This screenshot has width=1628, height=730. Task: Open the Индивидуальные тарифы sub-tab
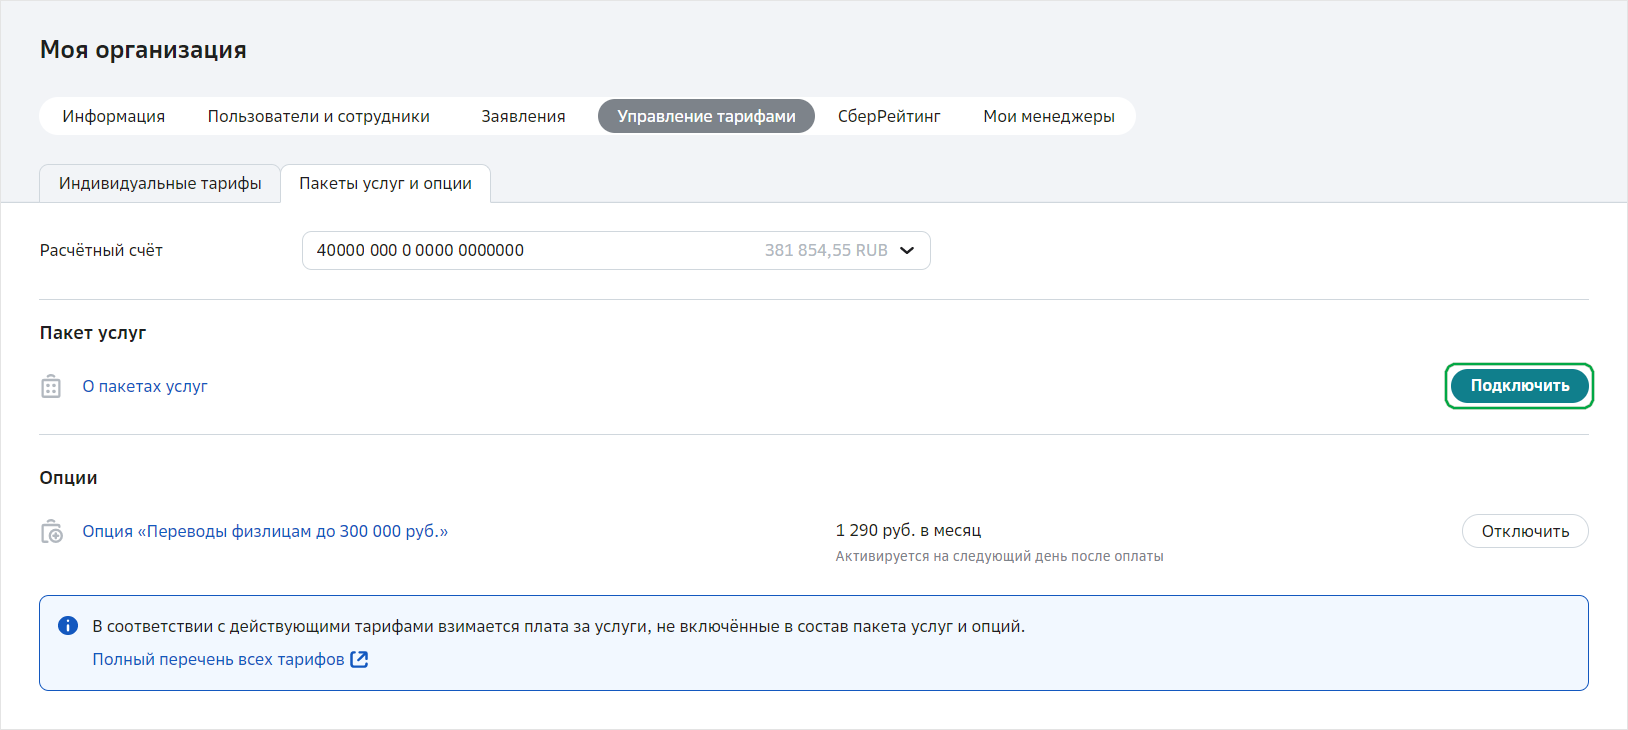(160, 184)
